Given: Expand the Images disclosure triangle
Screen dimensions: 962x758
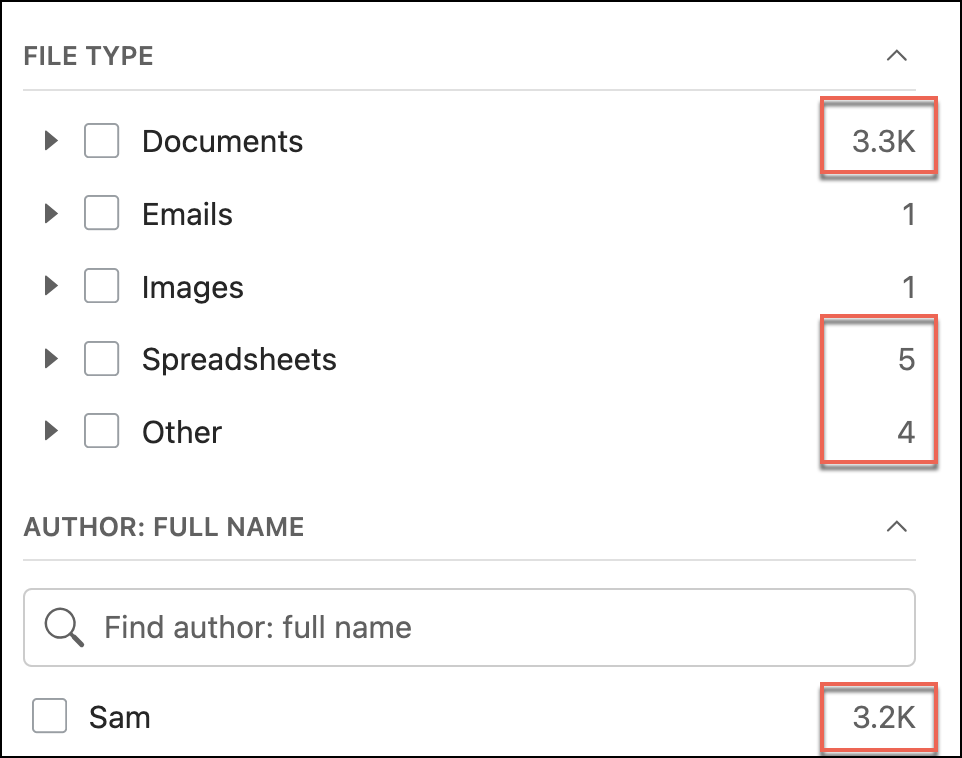Looking at the screenshot, I should coord(52,287).
